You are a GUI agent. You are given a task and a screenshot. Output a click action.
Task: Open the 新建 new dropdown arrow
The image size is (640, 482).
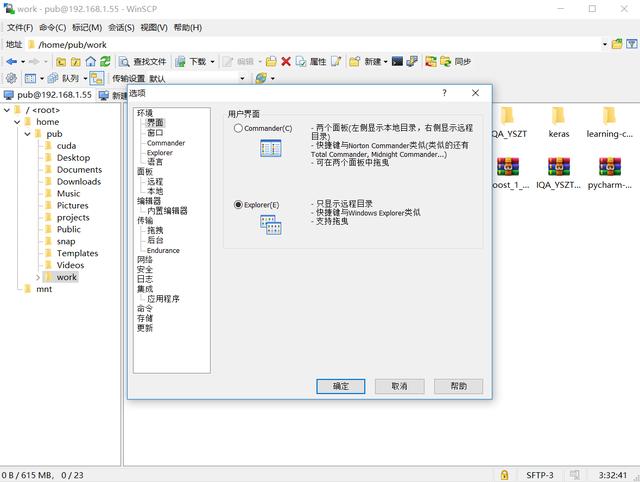tap(385, 62)
